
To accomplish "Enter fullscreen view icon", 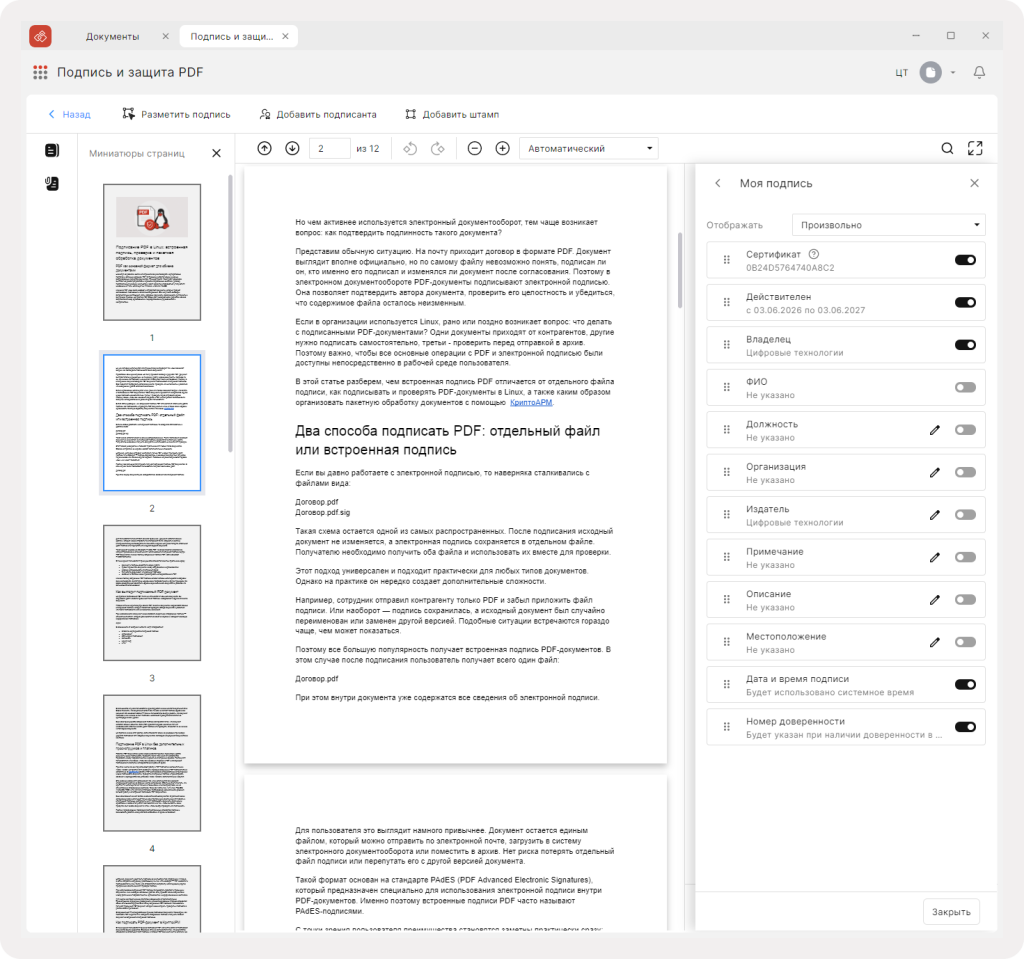I will point(975,148).
